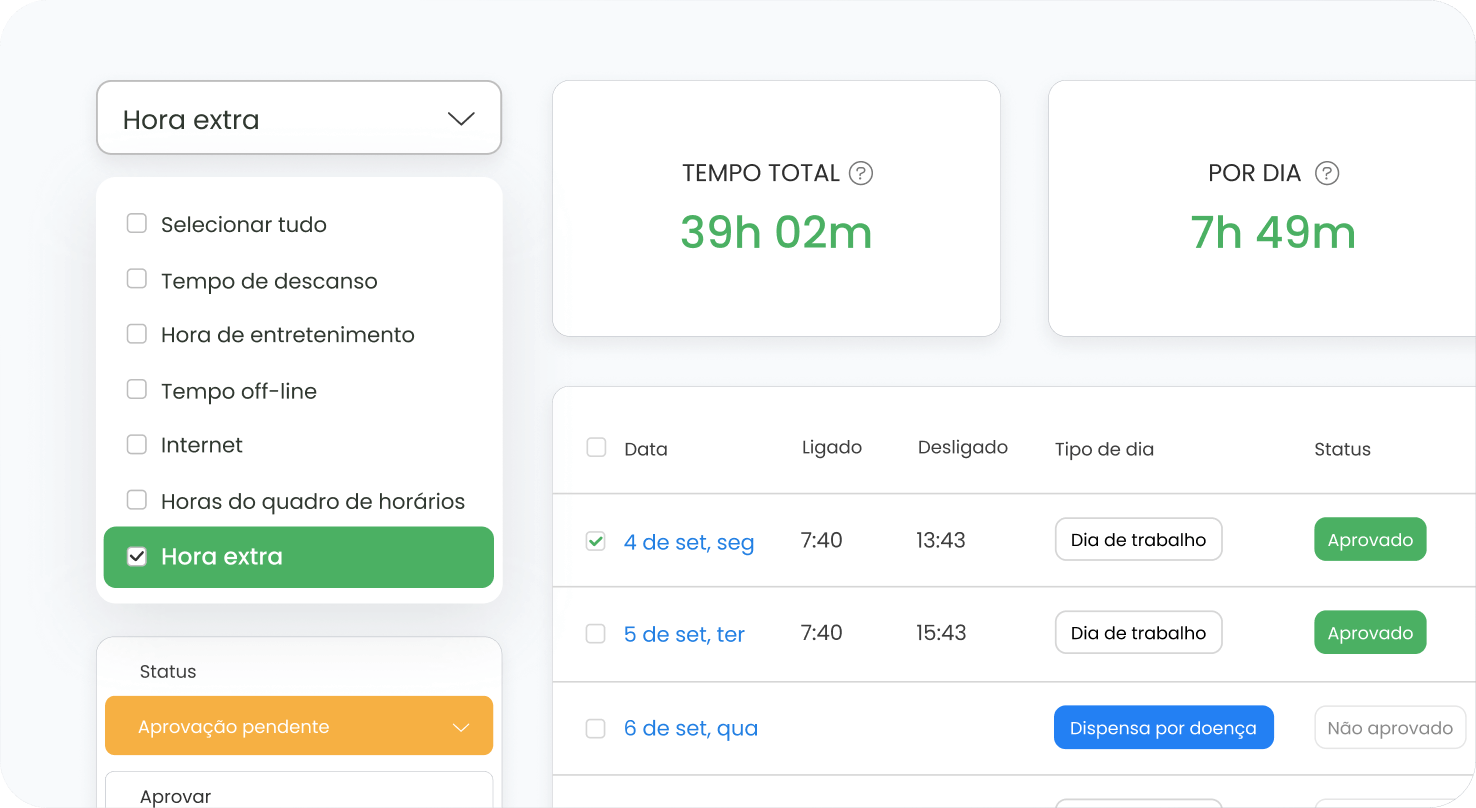Toggle the Tempo off-line checkbox
1476x808 pixels.
(x=137, y=390)
